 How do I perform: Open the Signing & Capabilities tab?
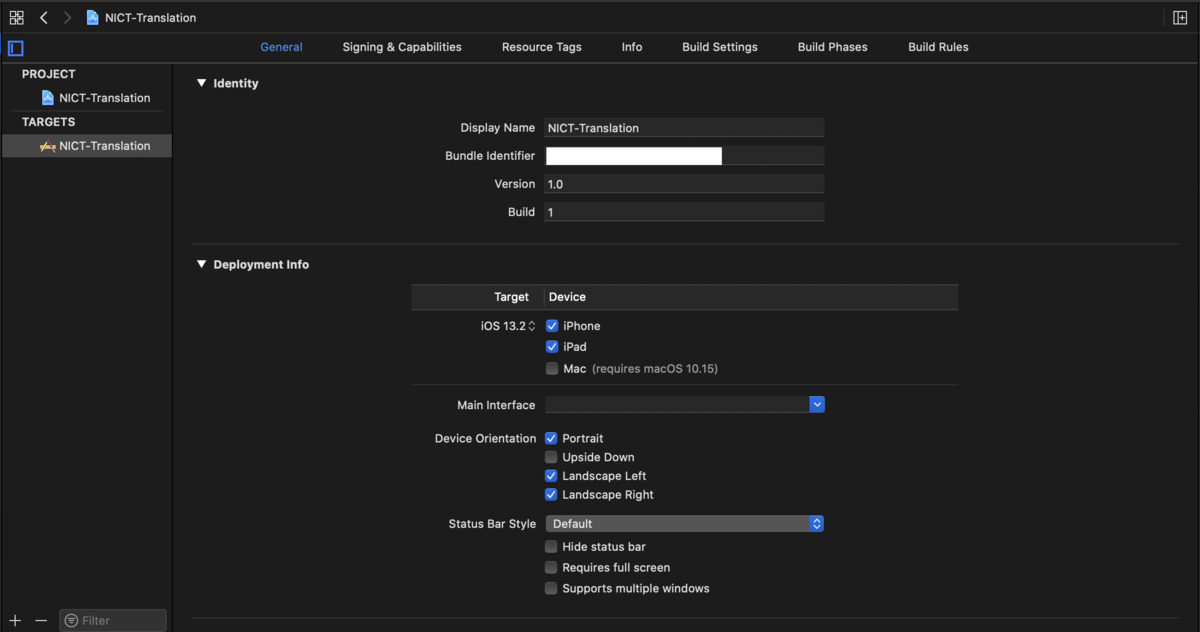click(402, 47)
